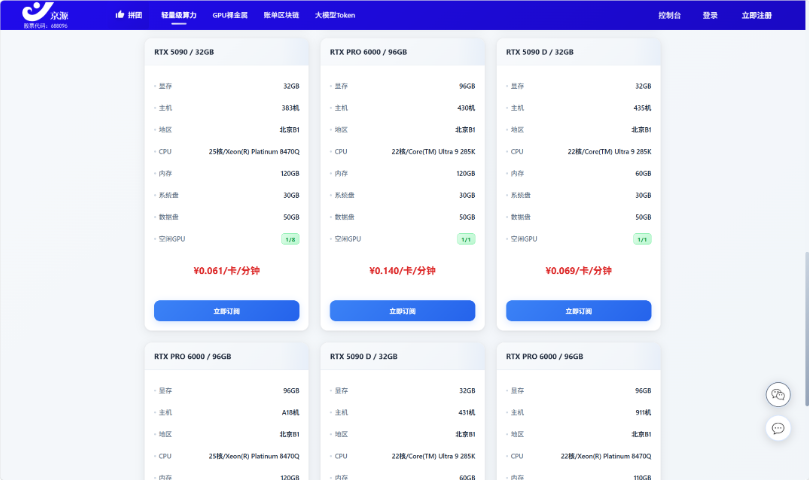This screenshot has width=809, height=480.
Task: Click the thumbs-up 拼团 icon
Action: click(120, 14)
